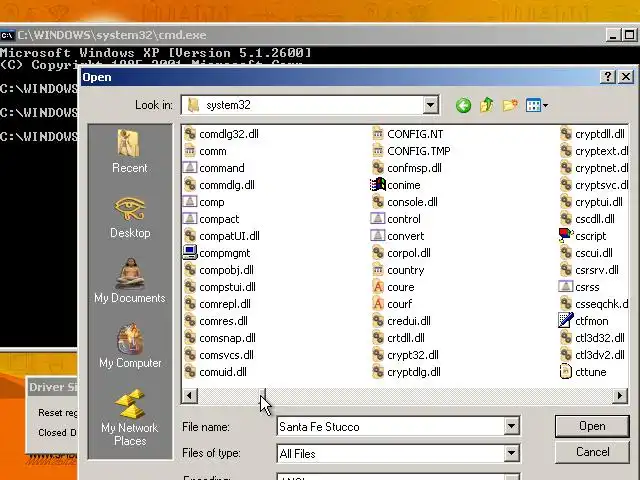Select the comres.dll file
This screenshot has width=640, height=480.
click(x=216, y=321)
